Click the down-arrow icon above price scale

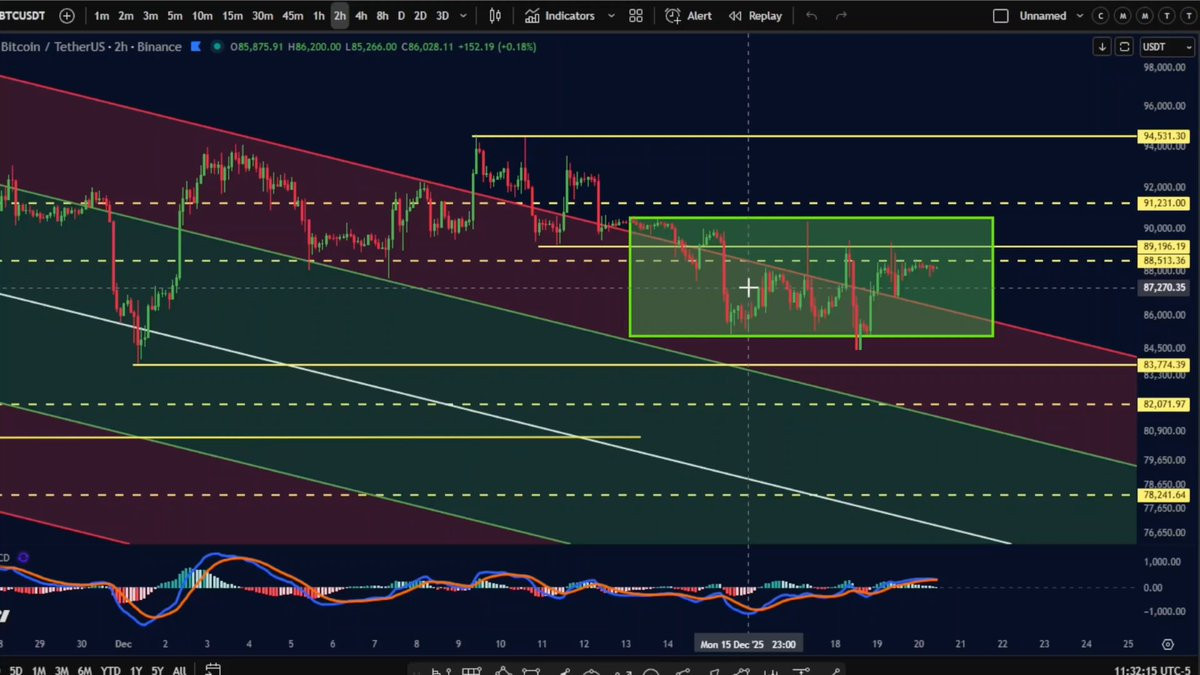tap(1102, 47)
